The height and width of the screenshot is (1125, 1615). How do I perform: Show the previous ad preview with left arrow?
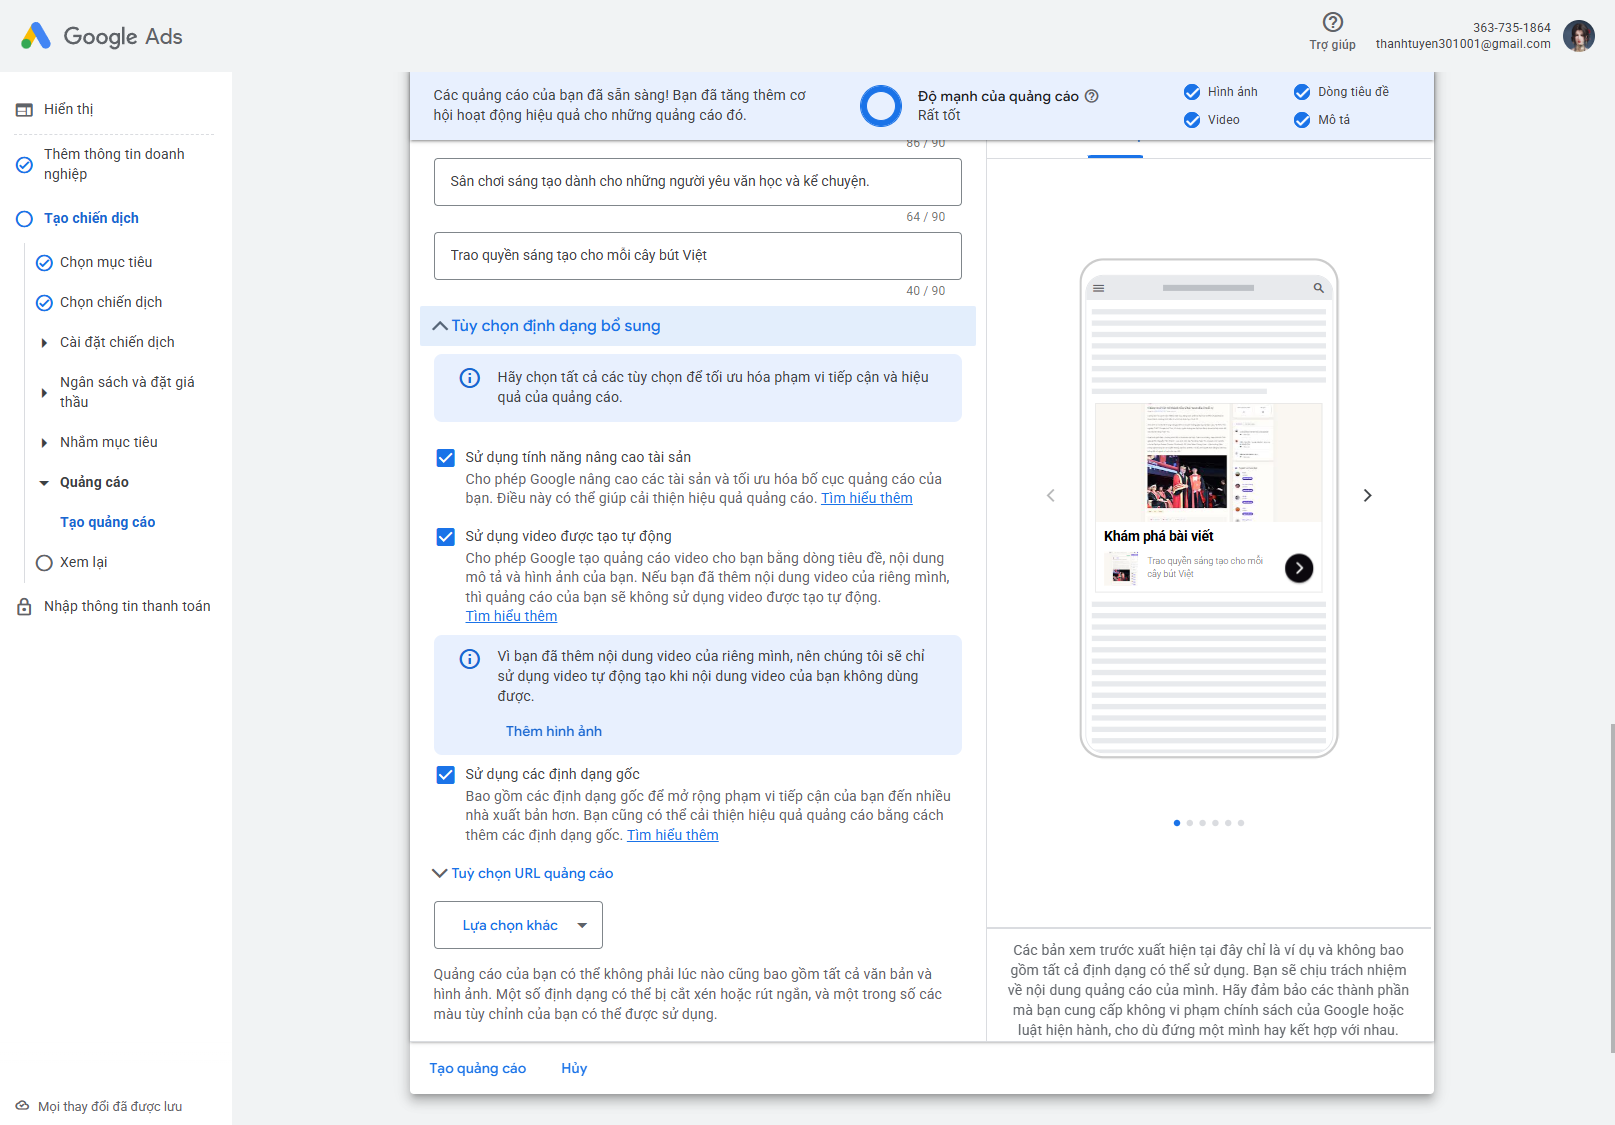1050,495
